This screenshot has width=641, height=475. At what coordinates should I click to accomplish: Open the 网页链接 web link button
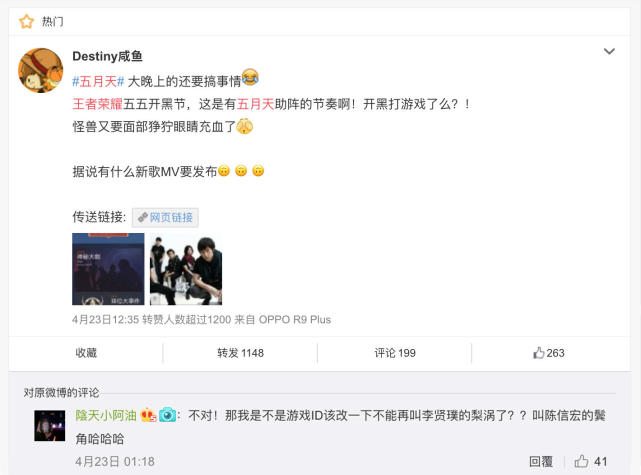pos(165,217)
